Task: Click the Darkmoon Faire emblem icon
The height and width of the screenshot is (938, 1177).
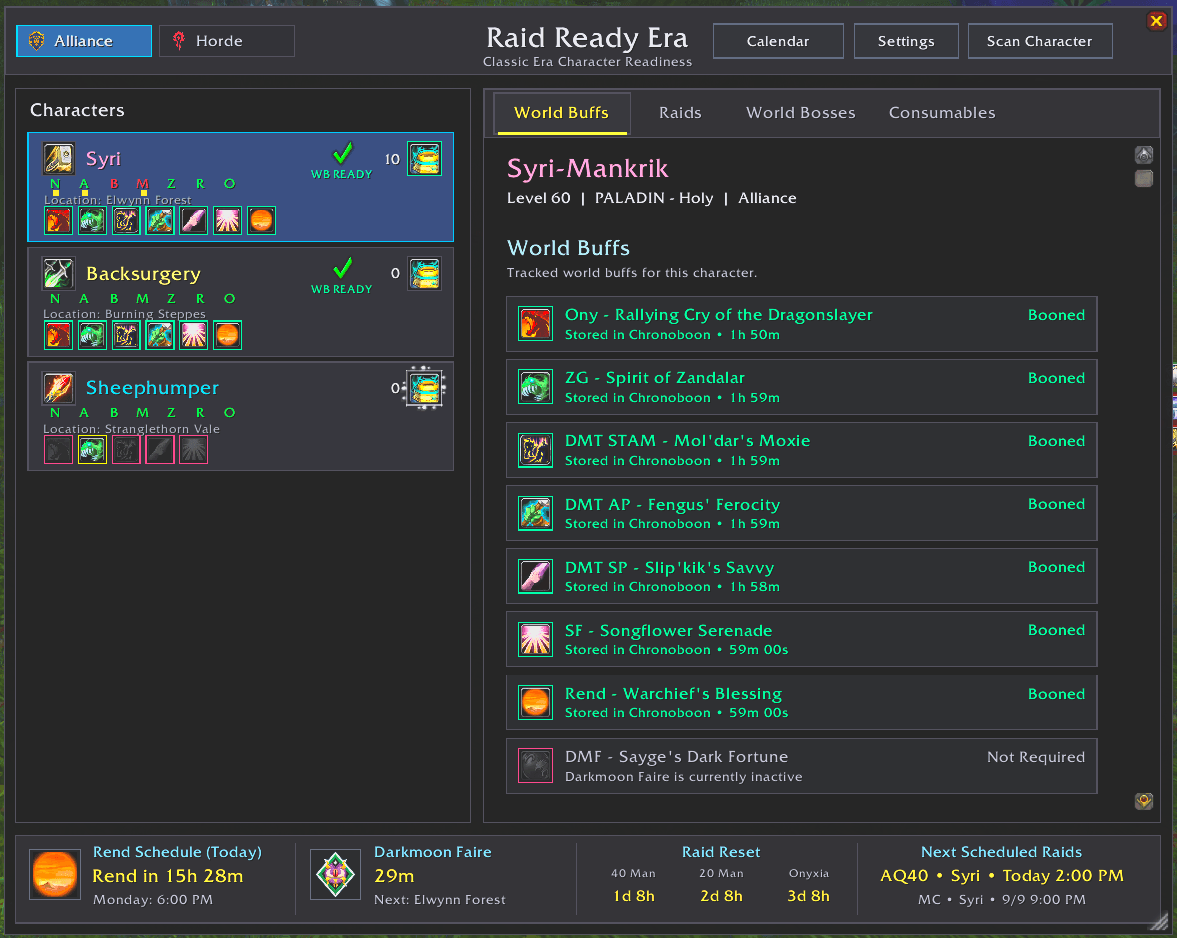Action: click(x=336, y=874)
